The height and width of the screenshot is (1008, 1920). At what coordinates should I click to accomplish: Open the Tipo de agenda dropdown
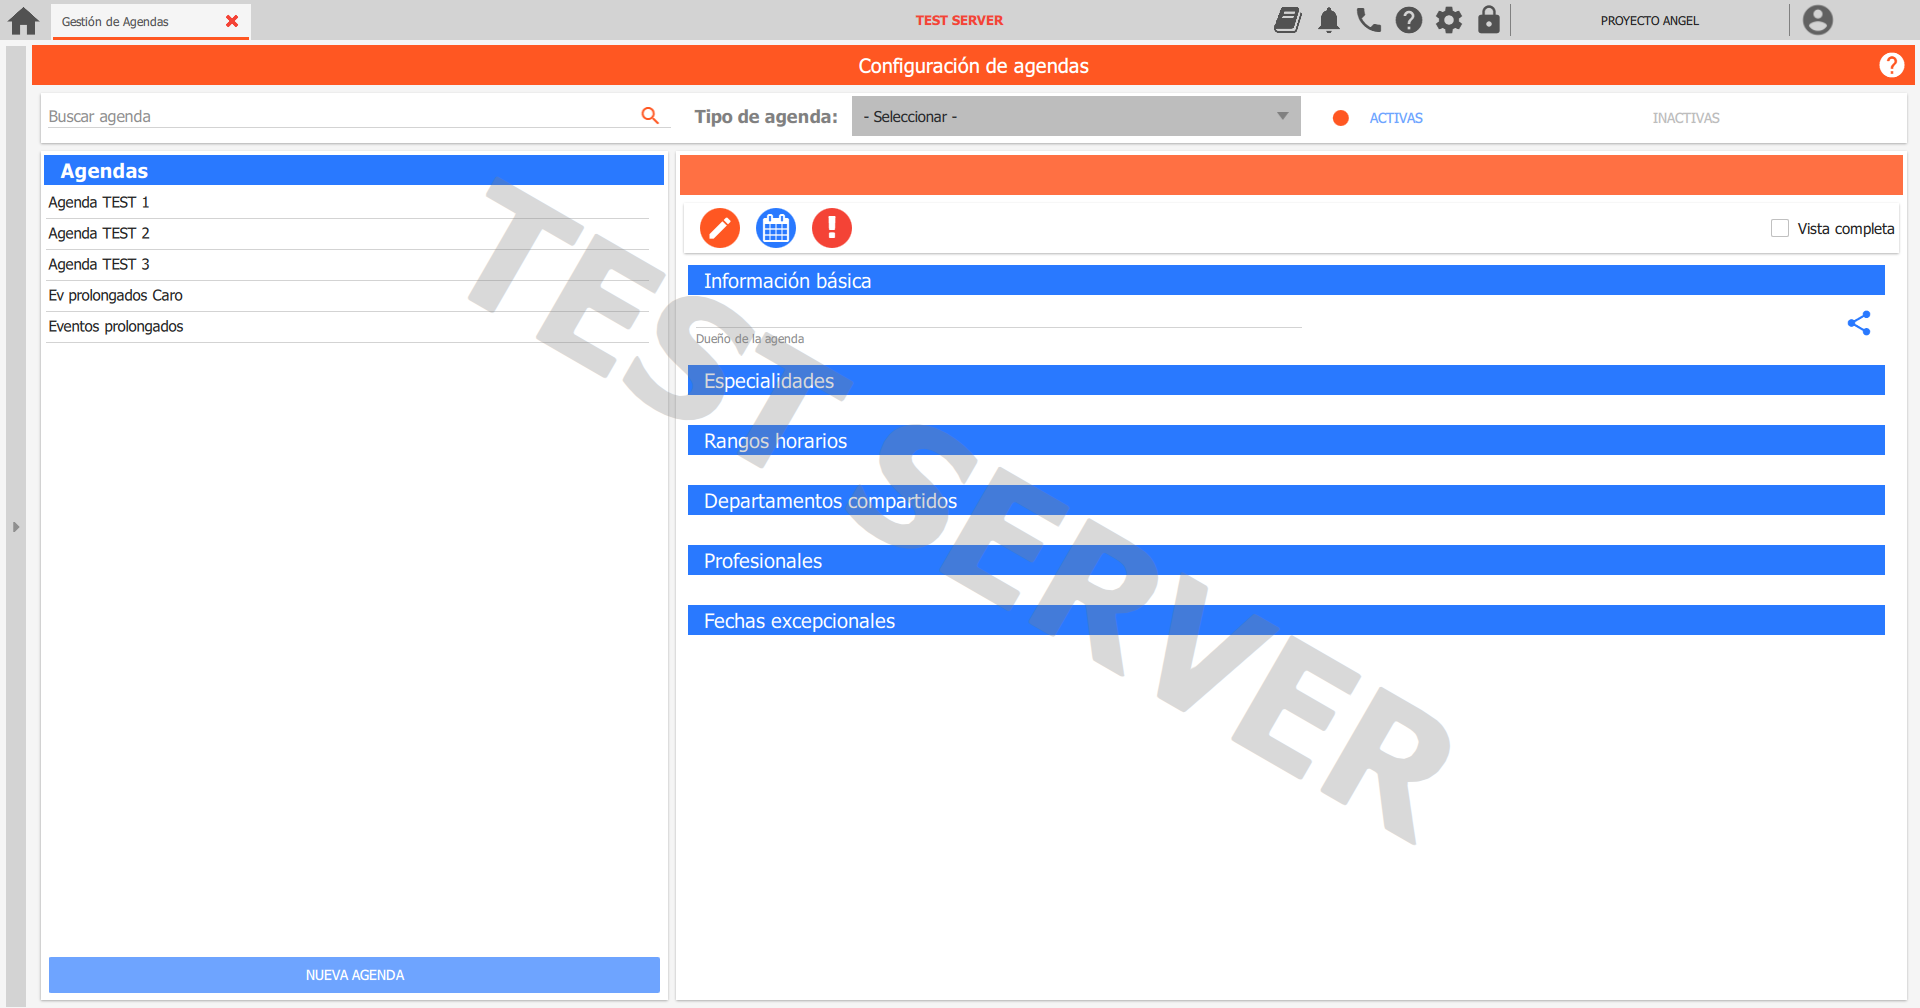[1076, 116]
